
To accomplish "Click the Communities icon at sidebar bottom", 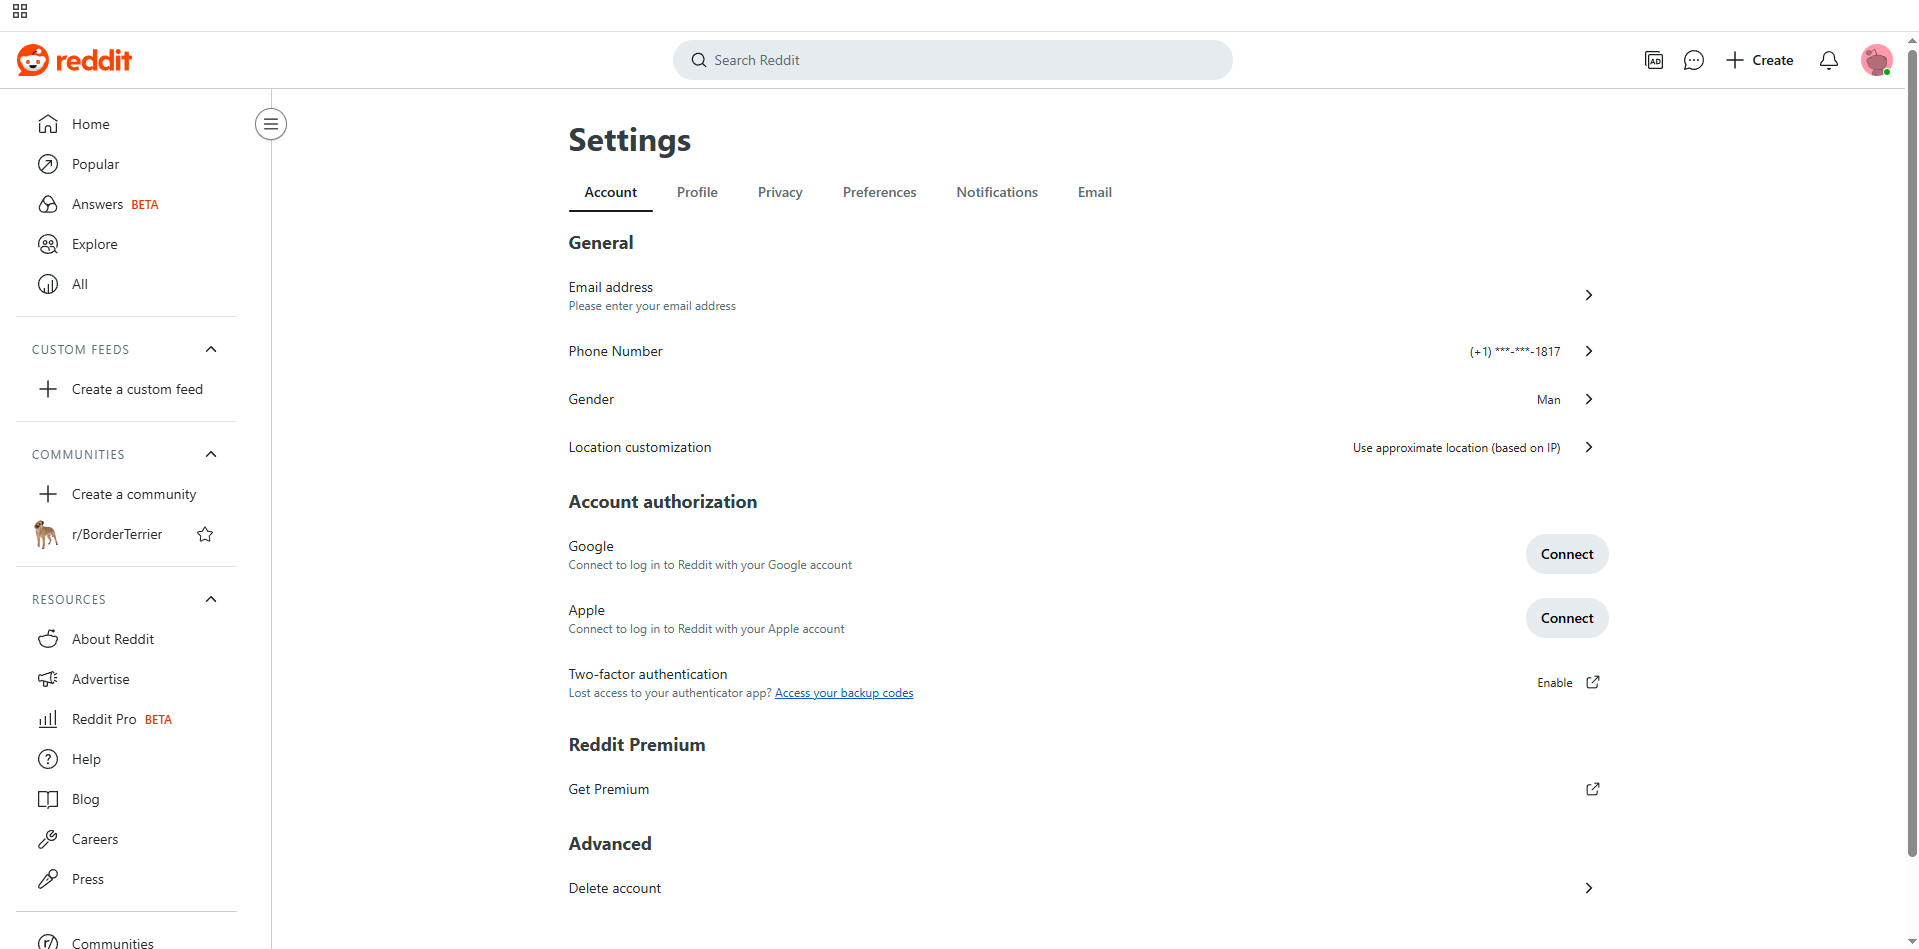I will pos(48,942).
